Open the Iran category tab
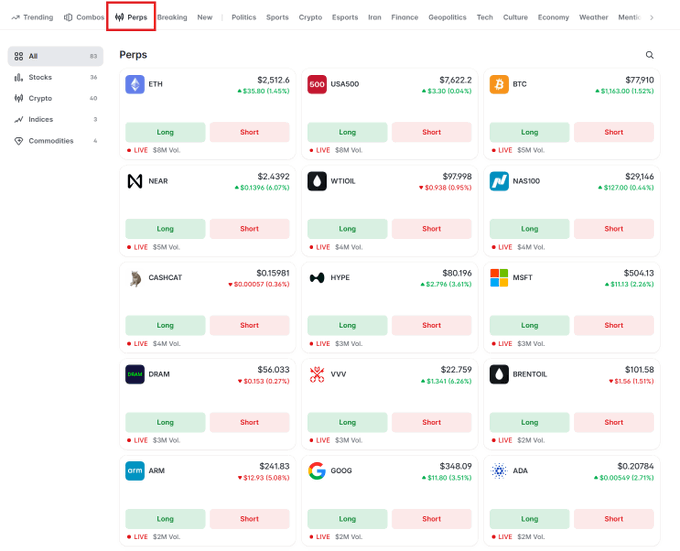 (x=375, y=17)
